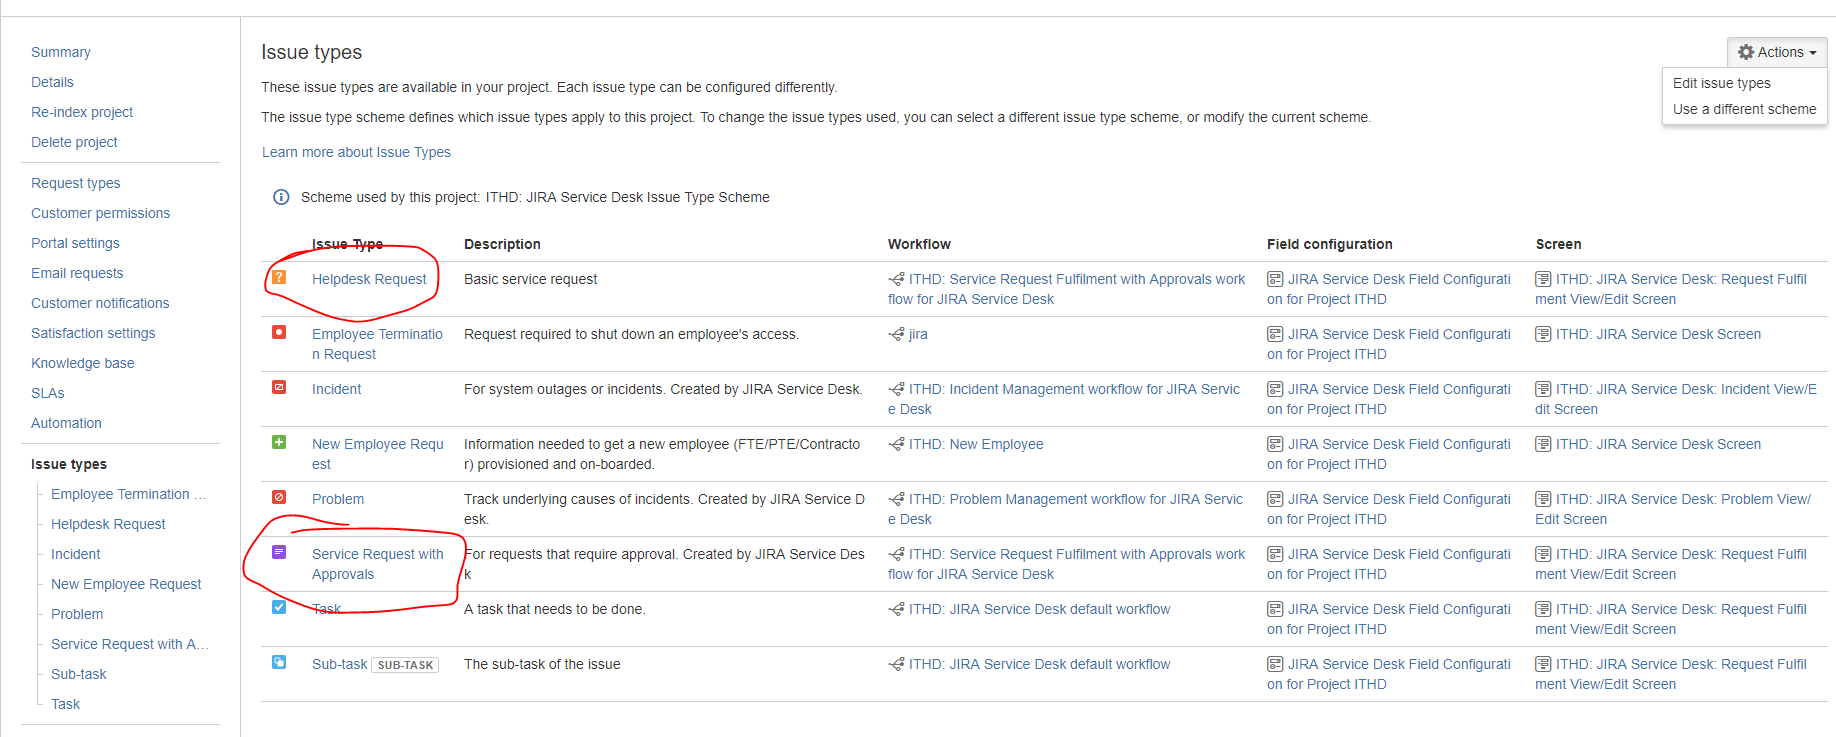
Task: Open the ITHD: New Employee workflow link
Action: (976, 444)
